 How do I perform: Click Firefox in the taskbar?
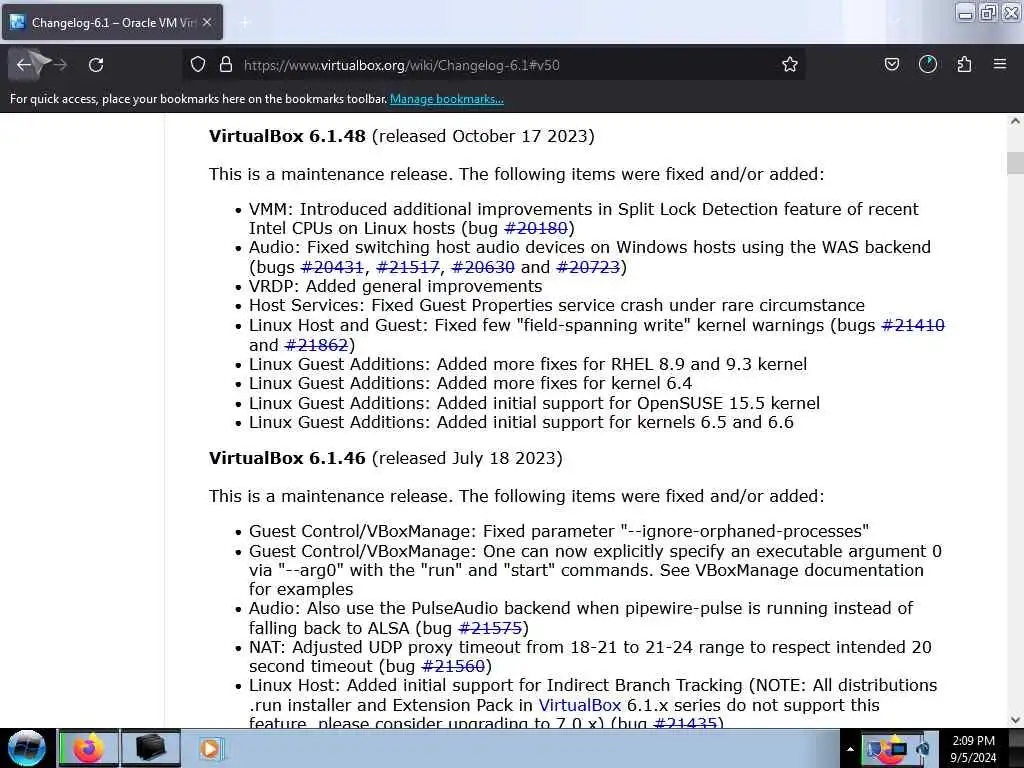click(88, 748)
